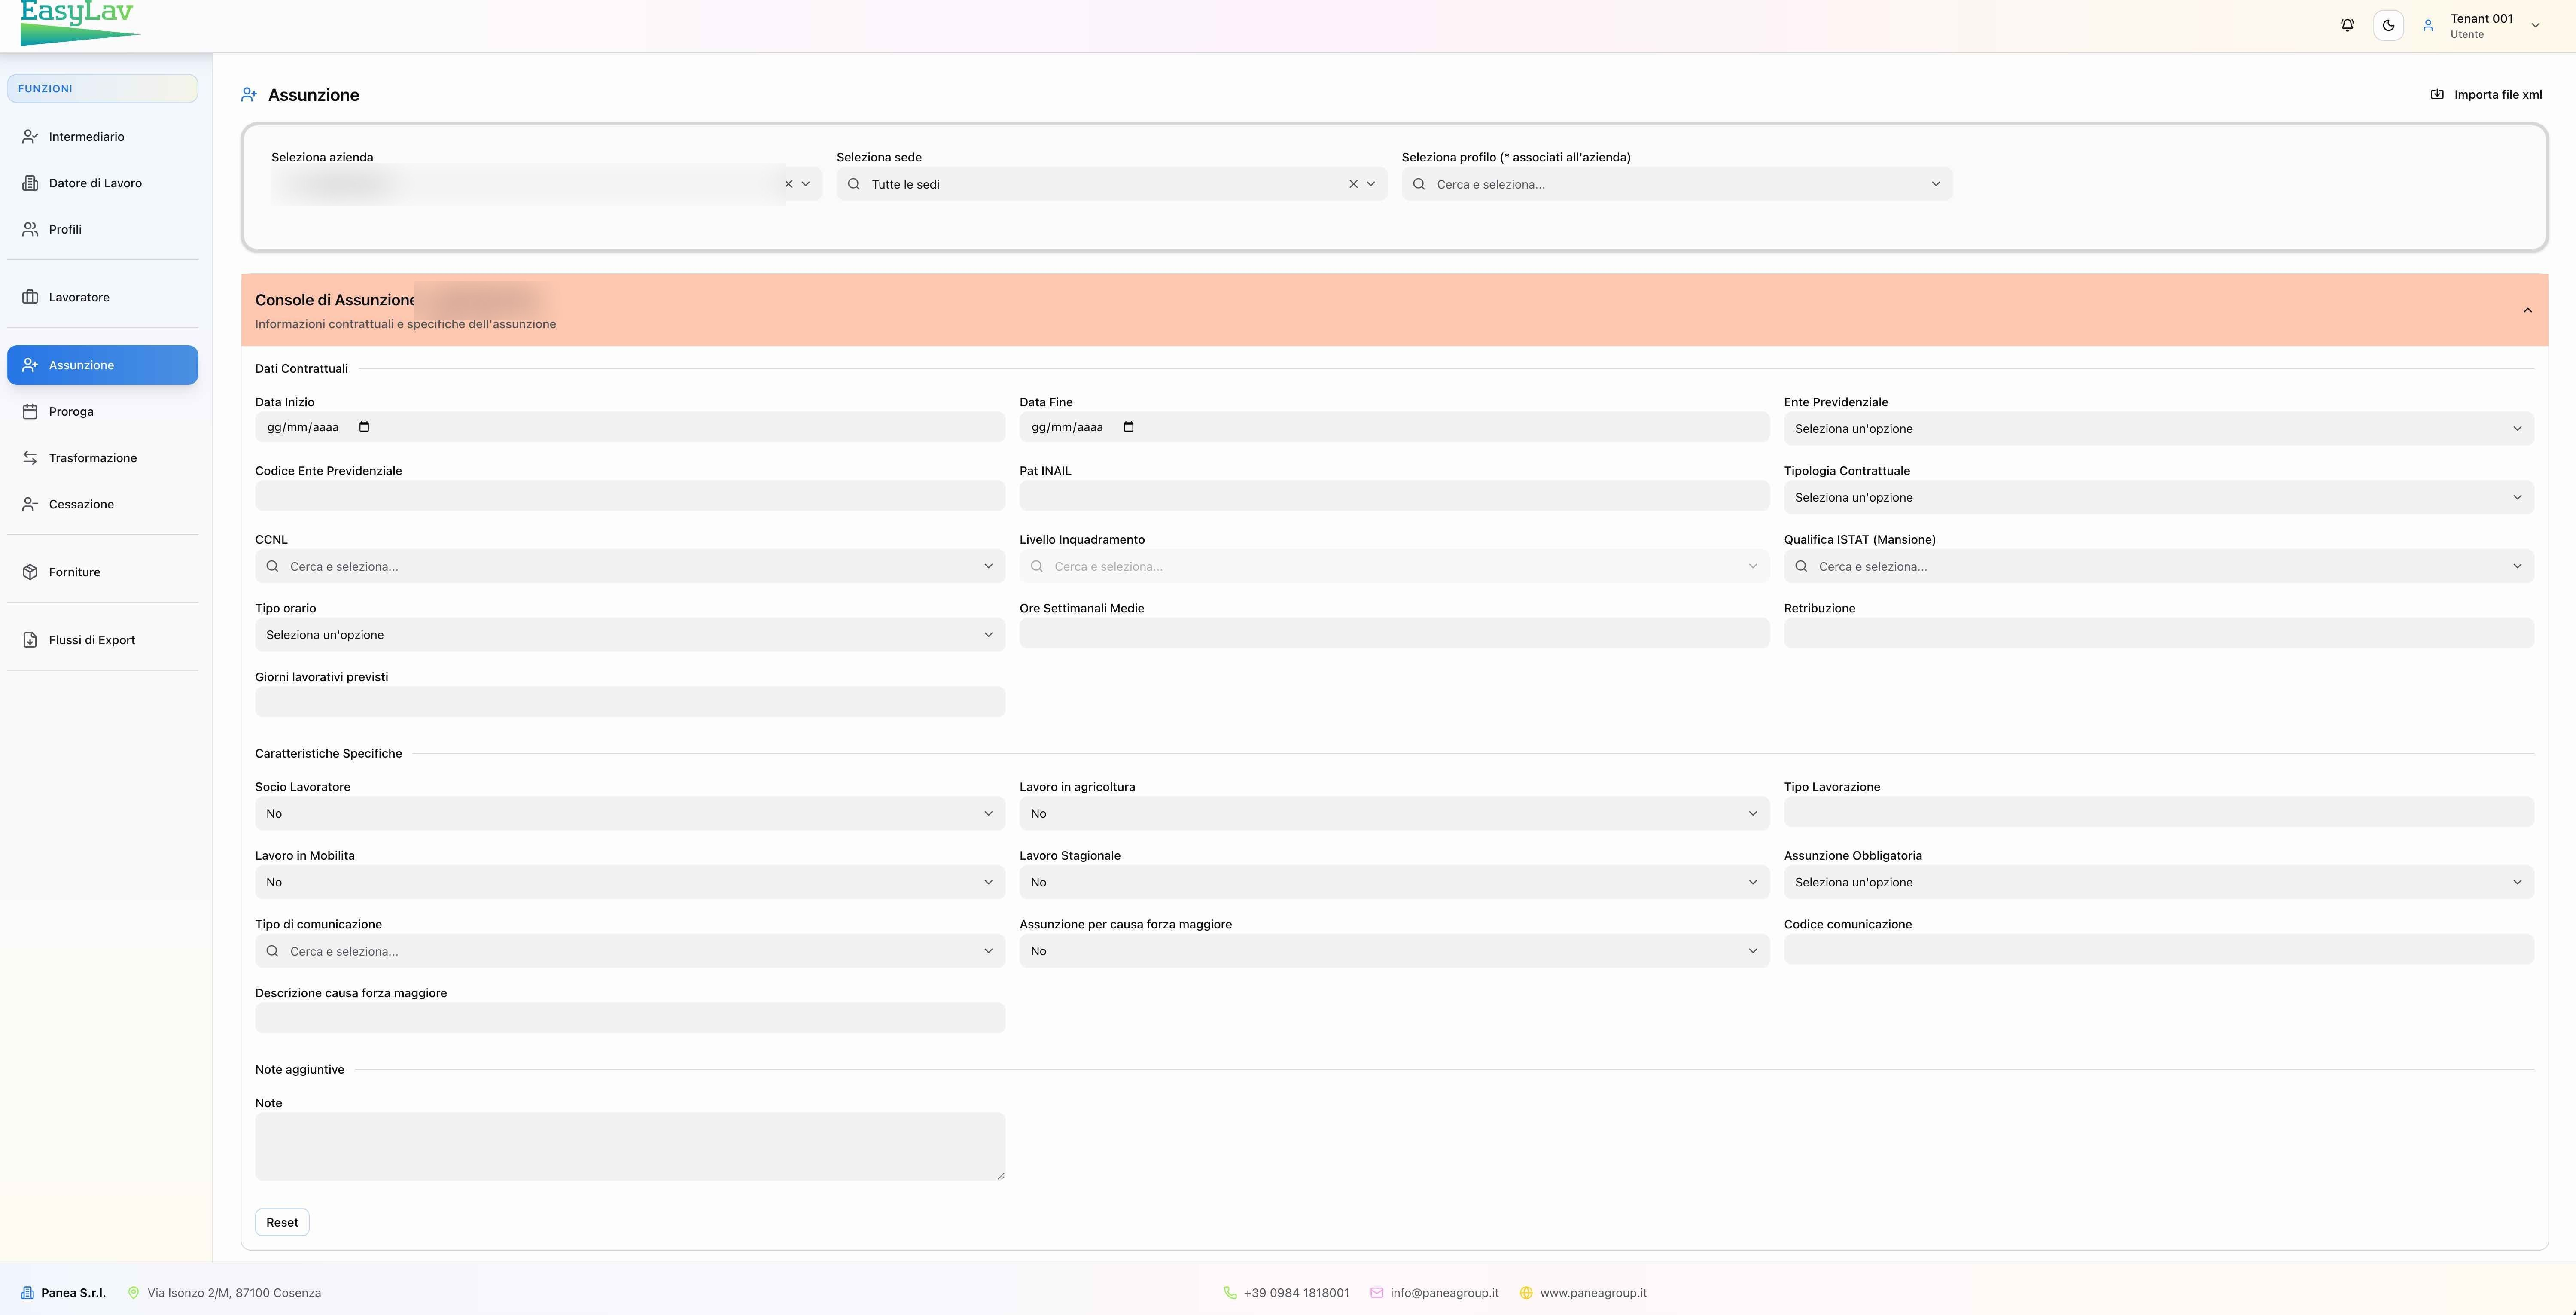This screenshot has height=1315, width=2576.
Task: Click the Codice comunicazione input field
Action: pyautogui.click(x=2158, y=949)
